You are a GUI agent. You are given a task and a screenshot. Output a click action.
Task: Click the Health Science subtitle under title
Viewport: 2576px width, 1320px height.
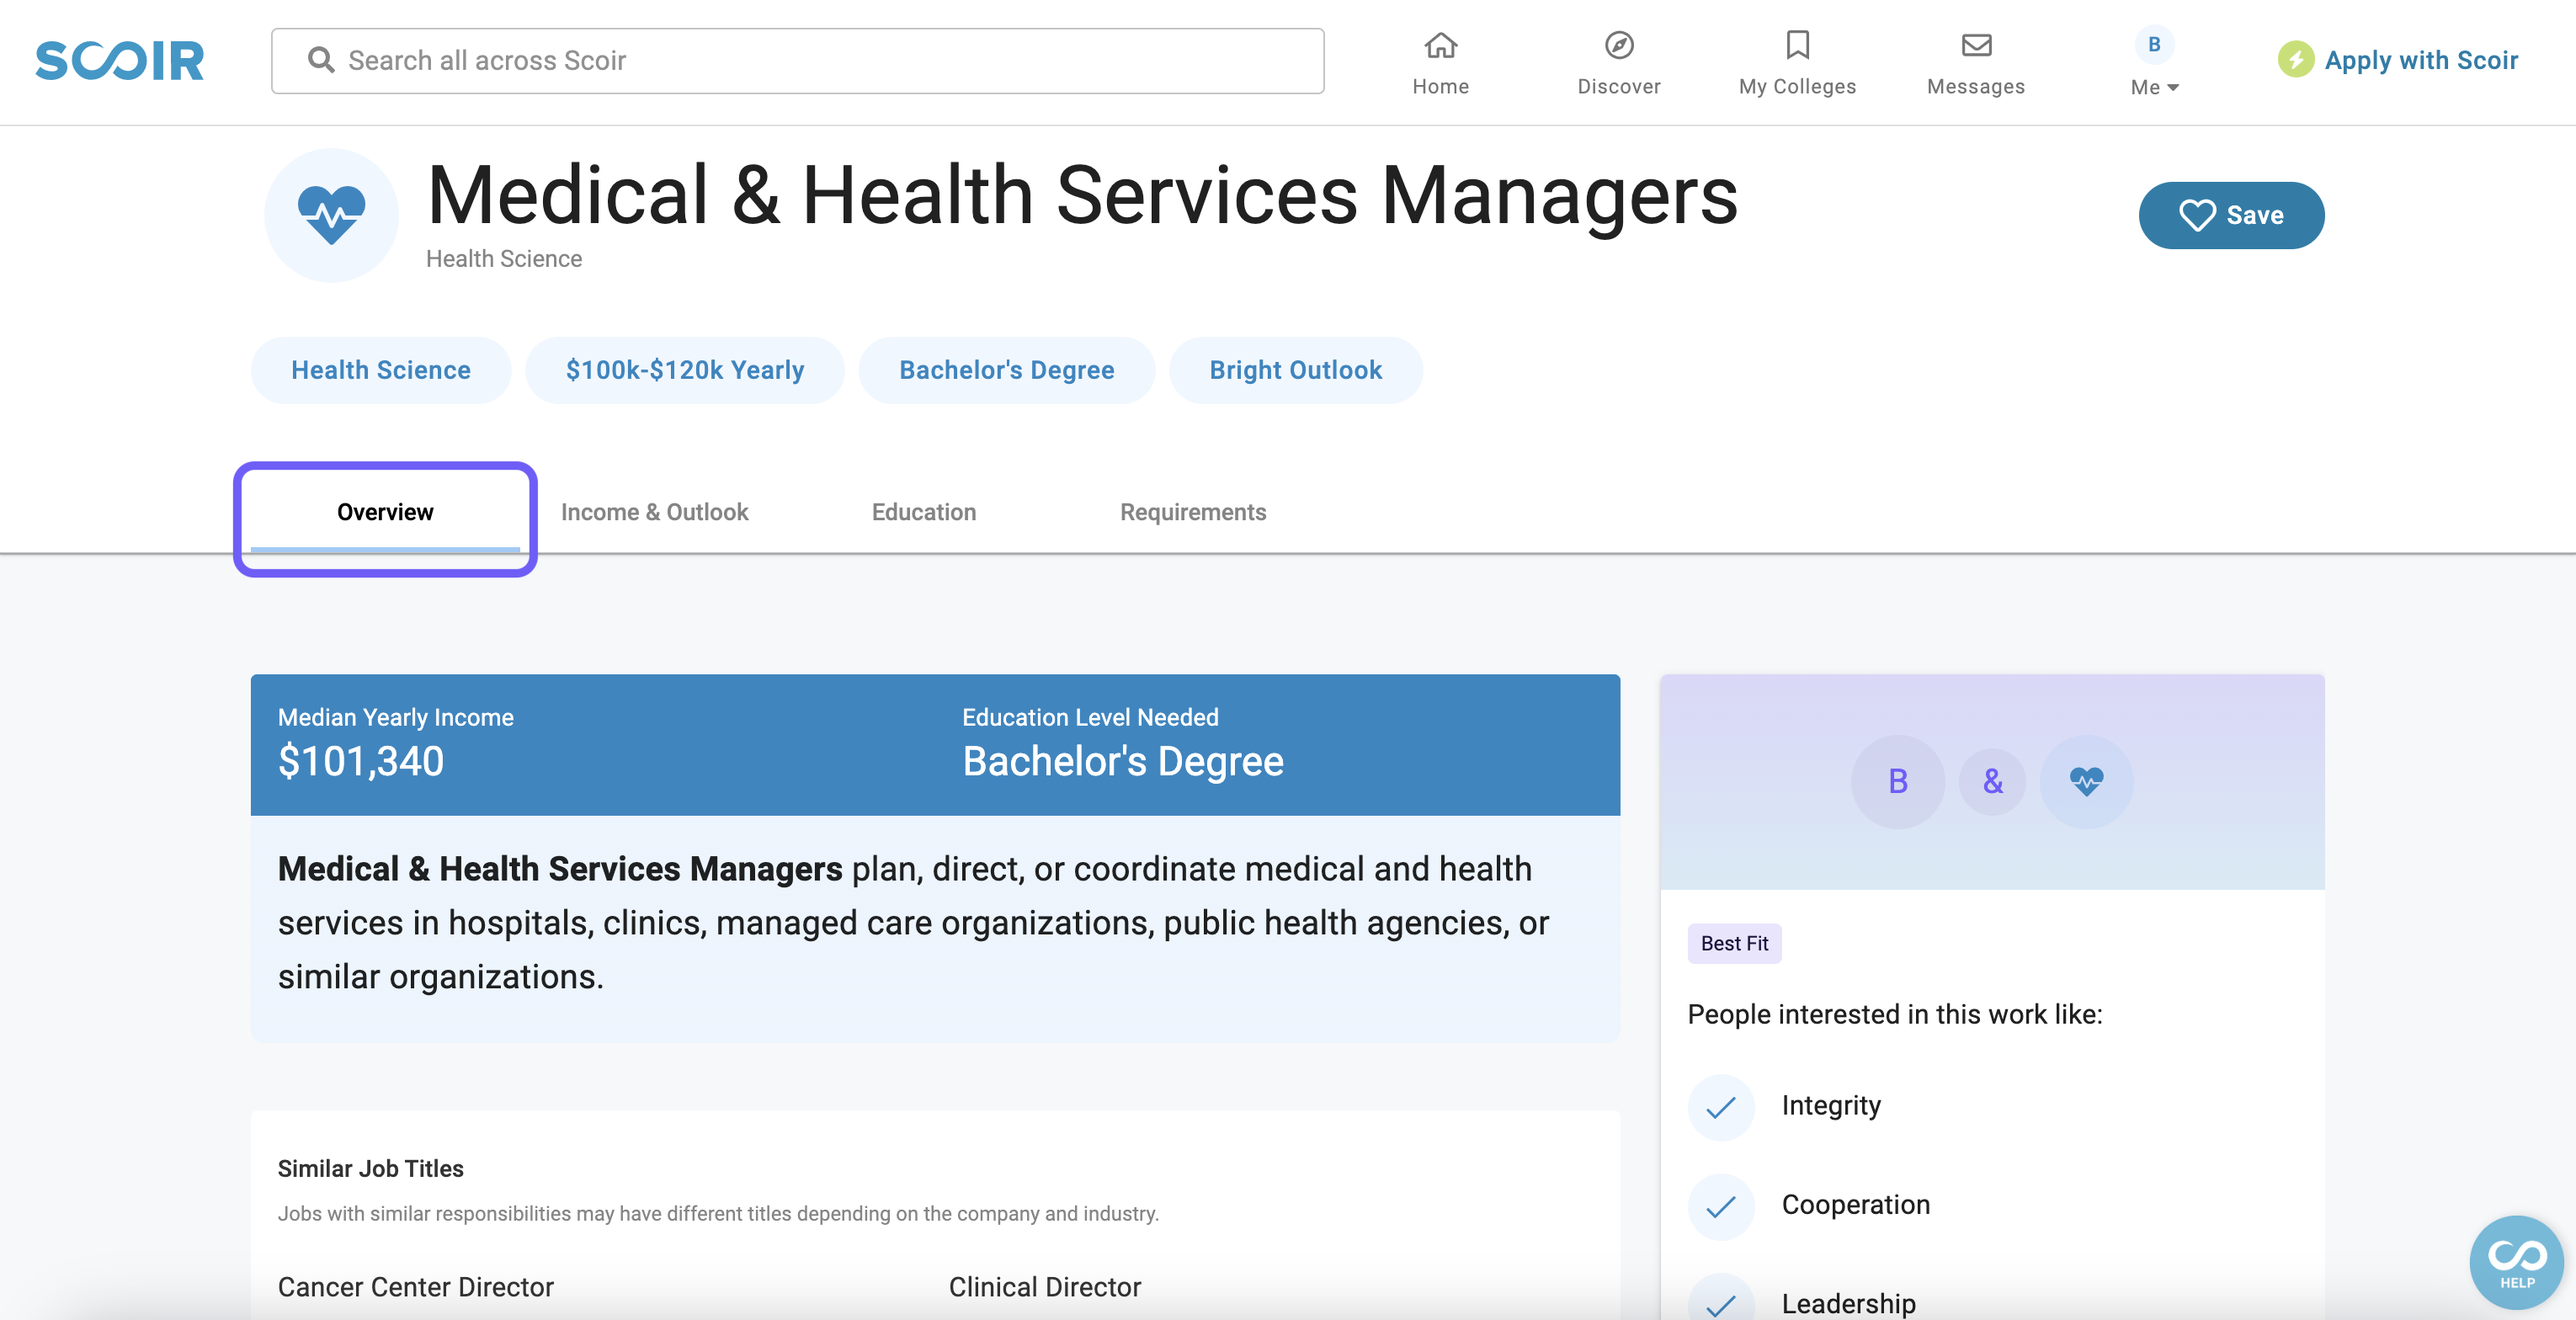click(x=503, y=259)
